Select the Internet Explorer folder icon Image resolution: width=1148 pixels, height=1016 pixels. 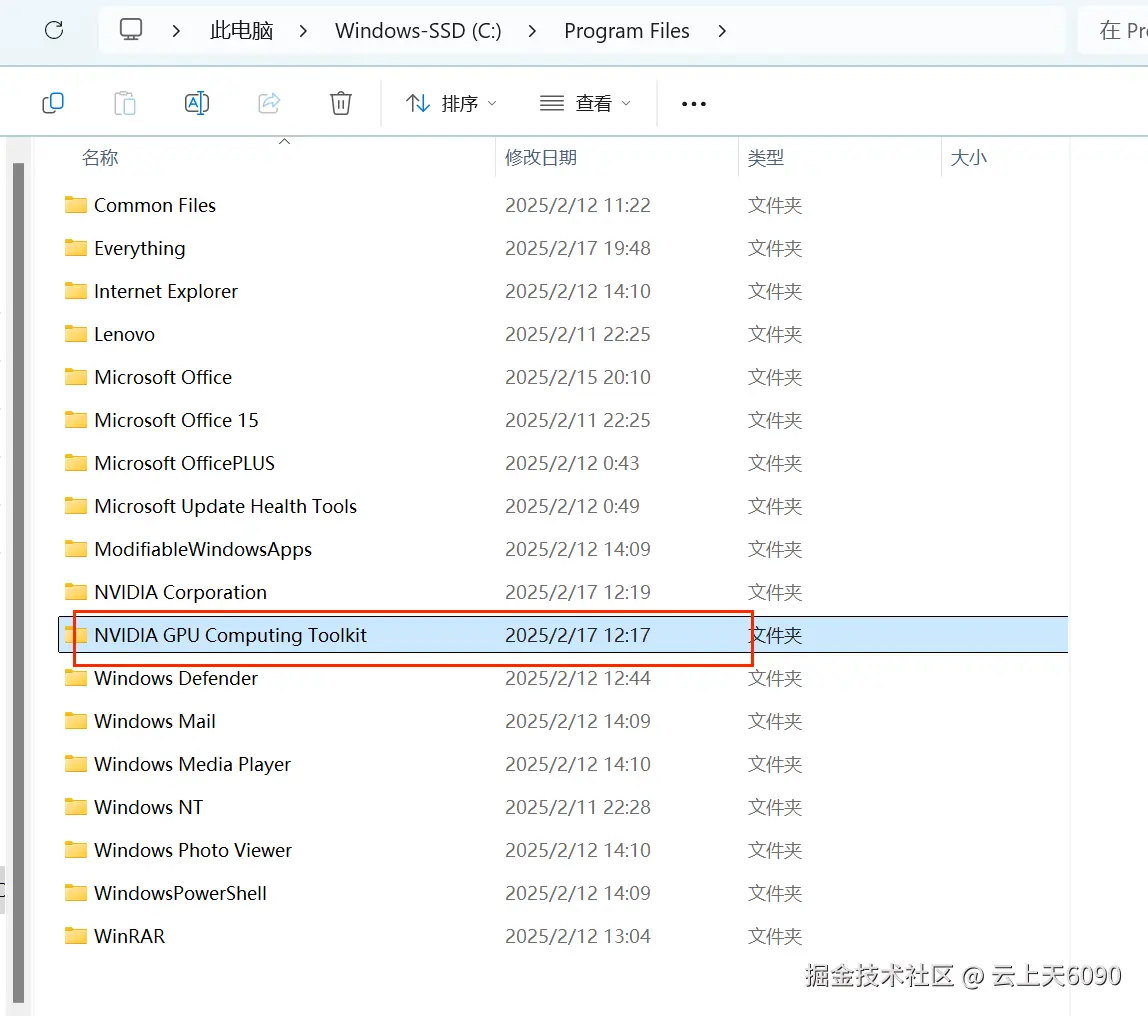click(75, 291)
